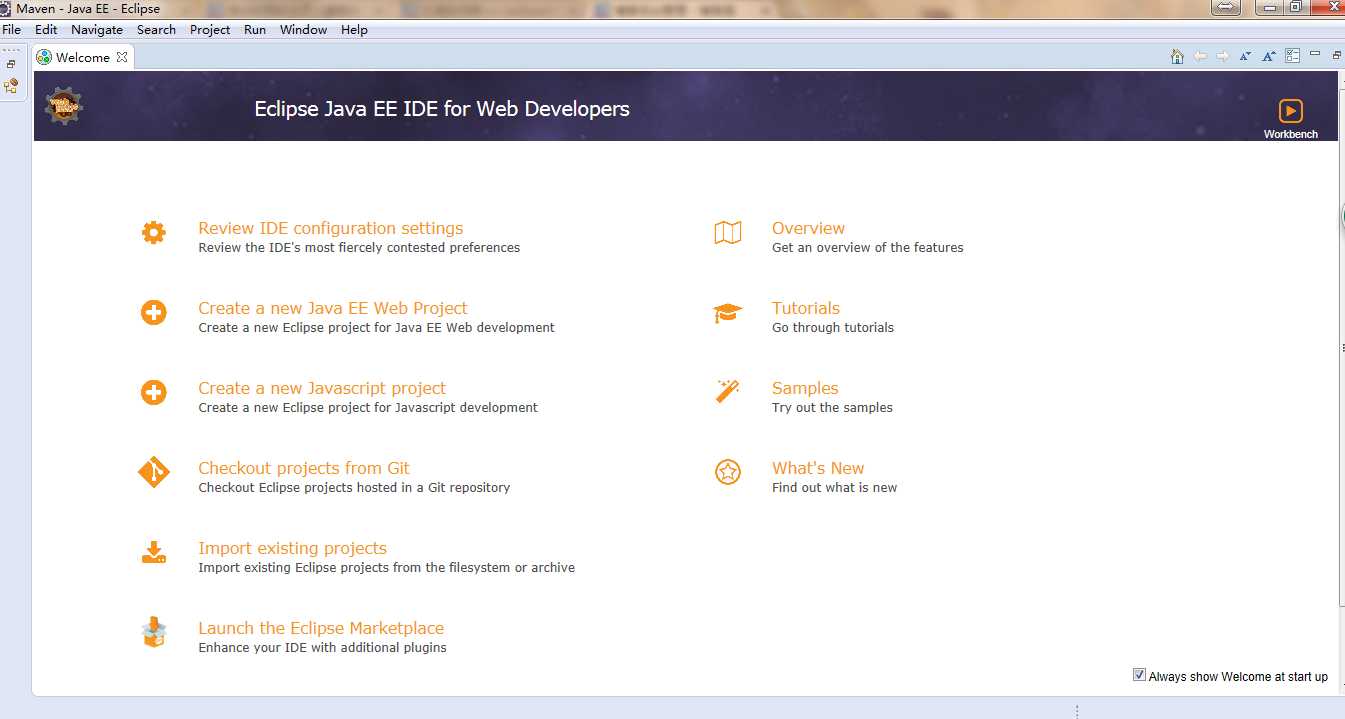
Task: Open Checkout projects from Git link
Action: 304,468
